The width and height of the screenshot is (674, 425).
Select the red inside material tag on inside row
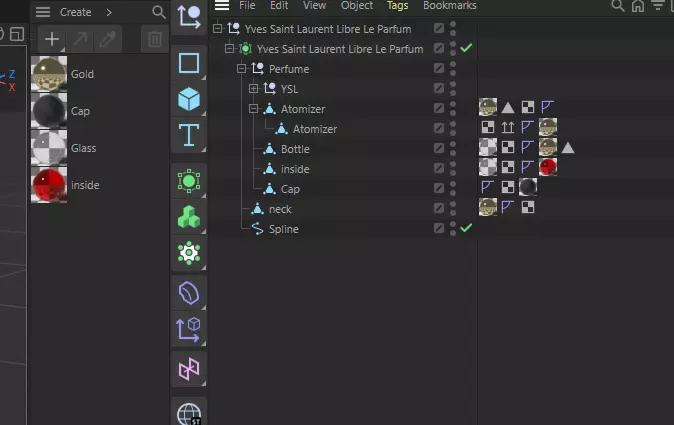pos(548,167)
